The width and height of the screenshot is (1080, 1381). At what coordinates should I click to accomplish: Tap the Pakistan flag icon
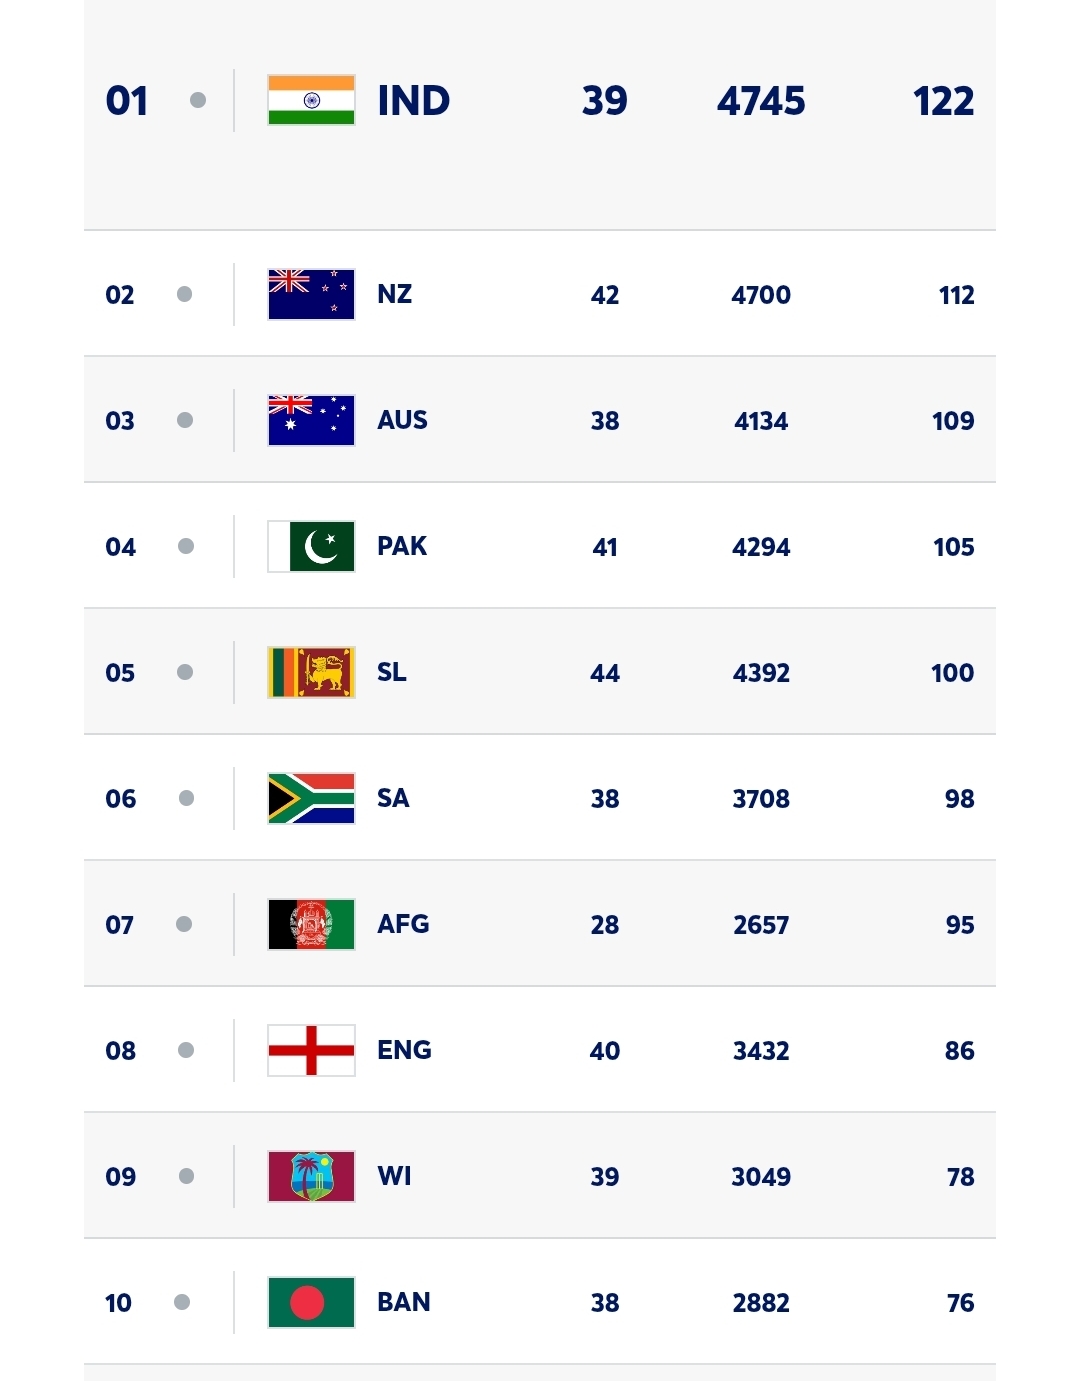(311, 546)
